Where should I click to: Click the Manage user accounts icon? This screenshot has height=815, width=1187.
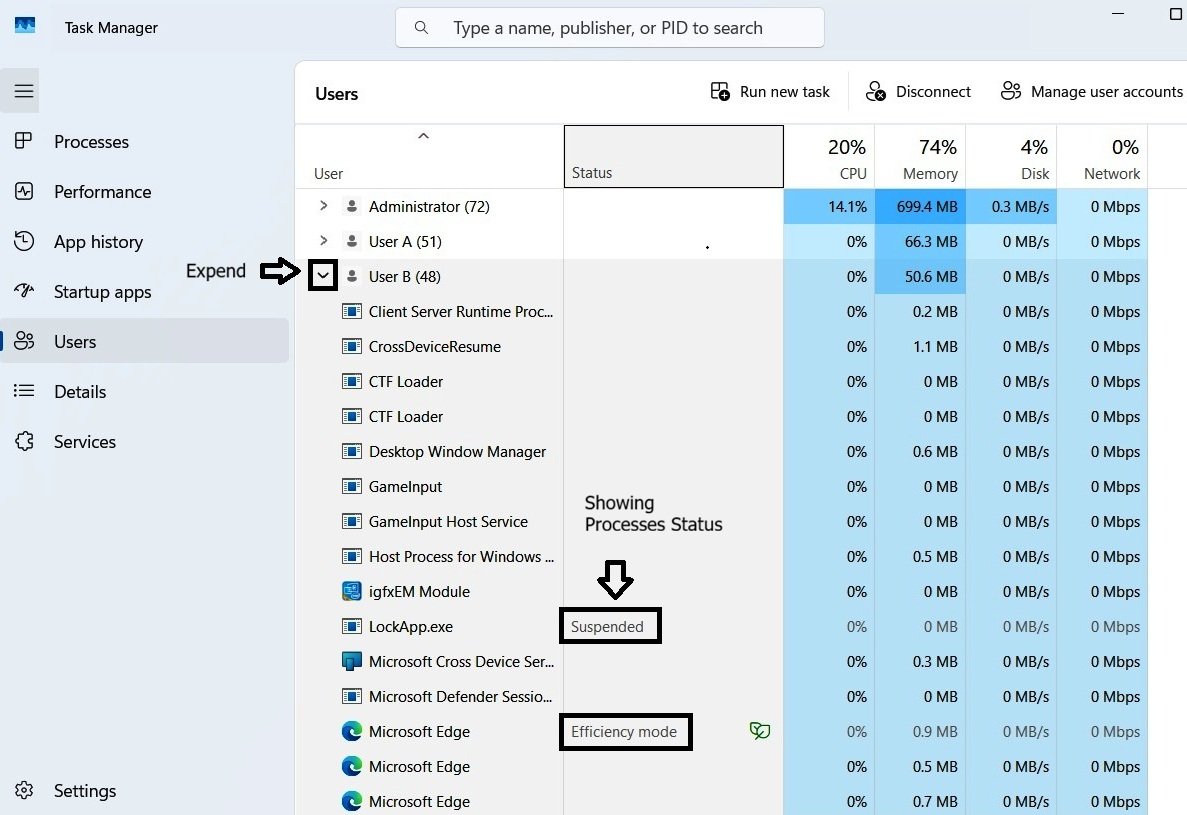[1011, 92]
